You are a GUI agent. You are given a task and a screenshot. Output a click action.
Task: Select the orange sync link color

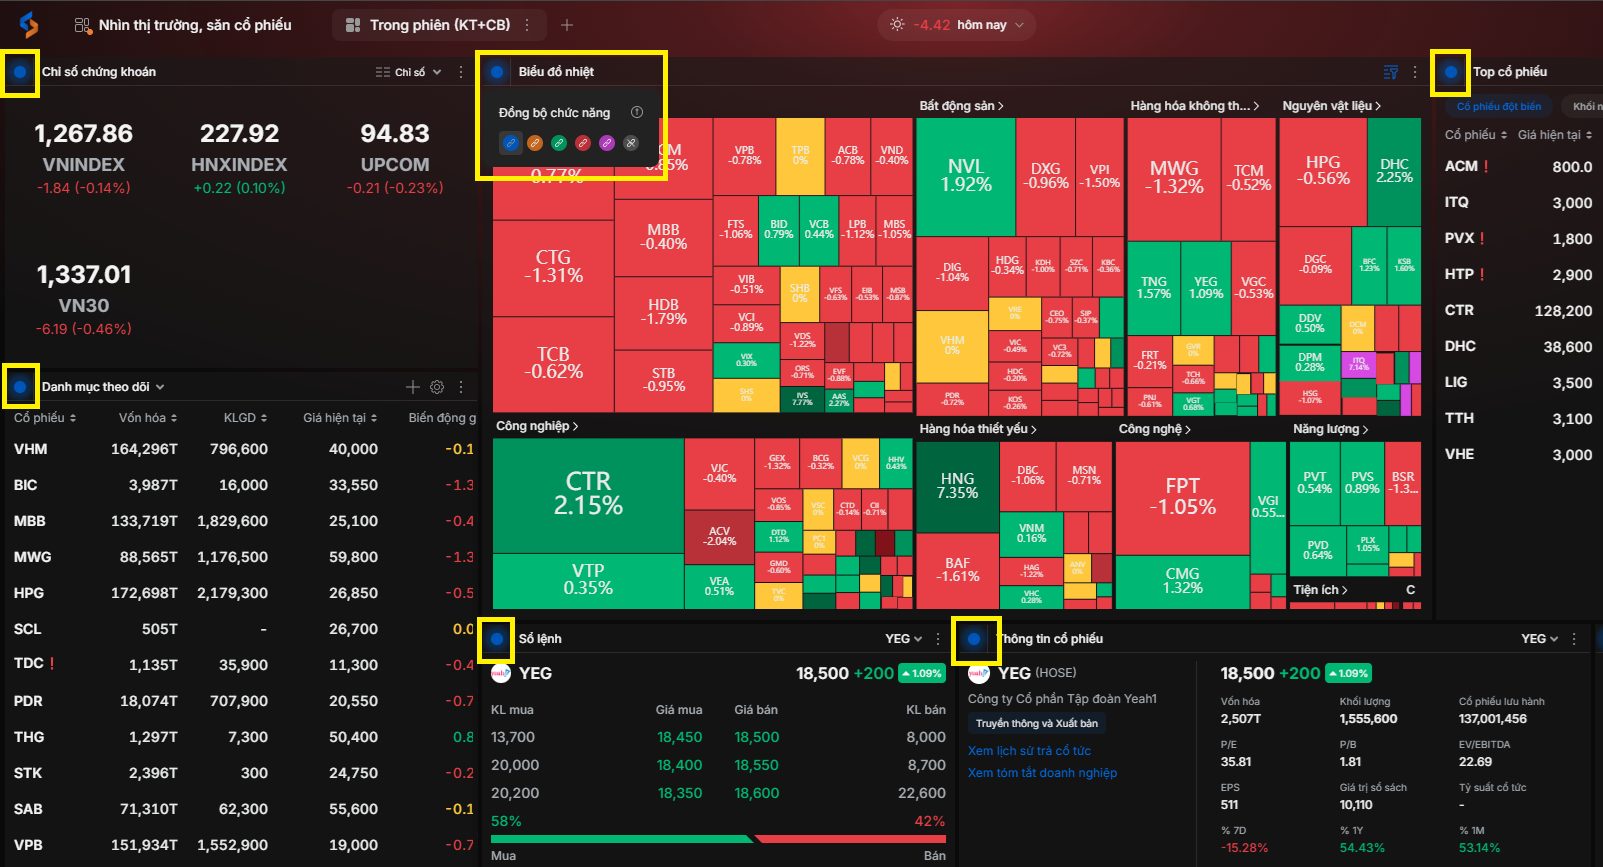(x=535, y=143)
